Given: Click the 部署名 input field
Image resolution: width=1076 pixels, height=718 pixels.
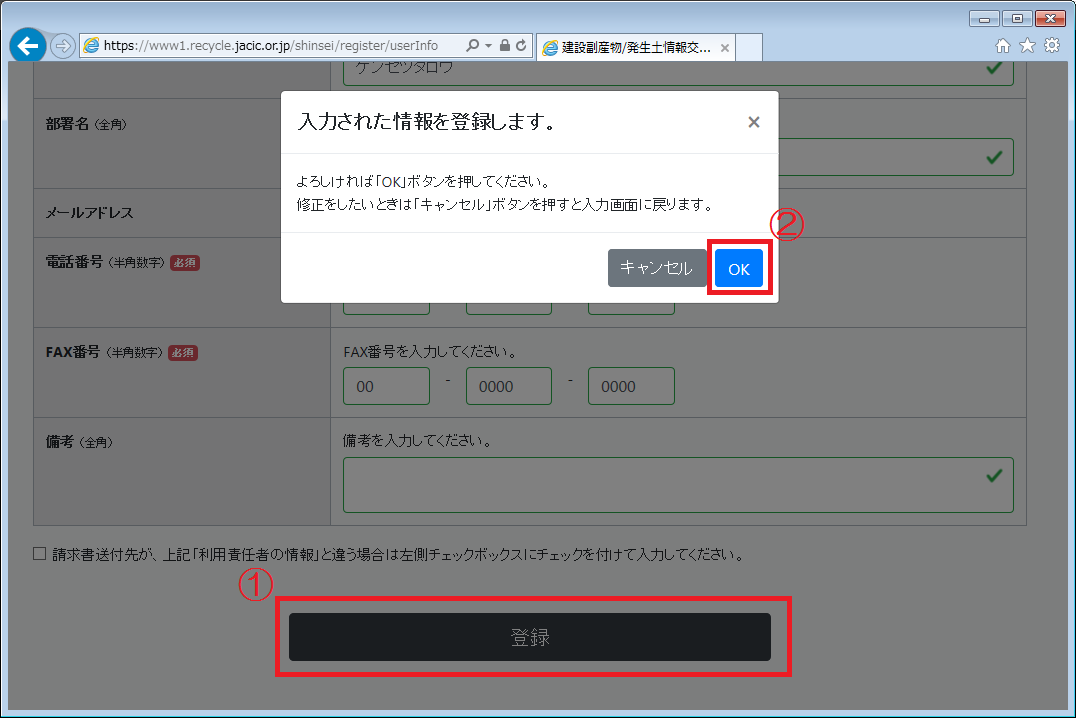Looking at the screenshot, I should coord(896,157).
